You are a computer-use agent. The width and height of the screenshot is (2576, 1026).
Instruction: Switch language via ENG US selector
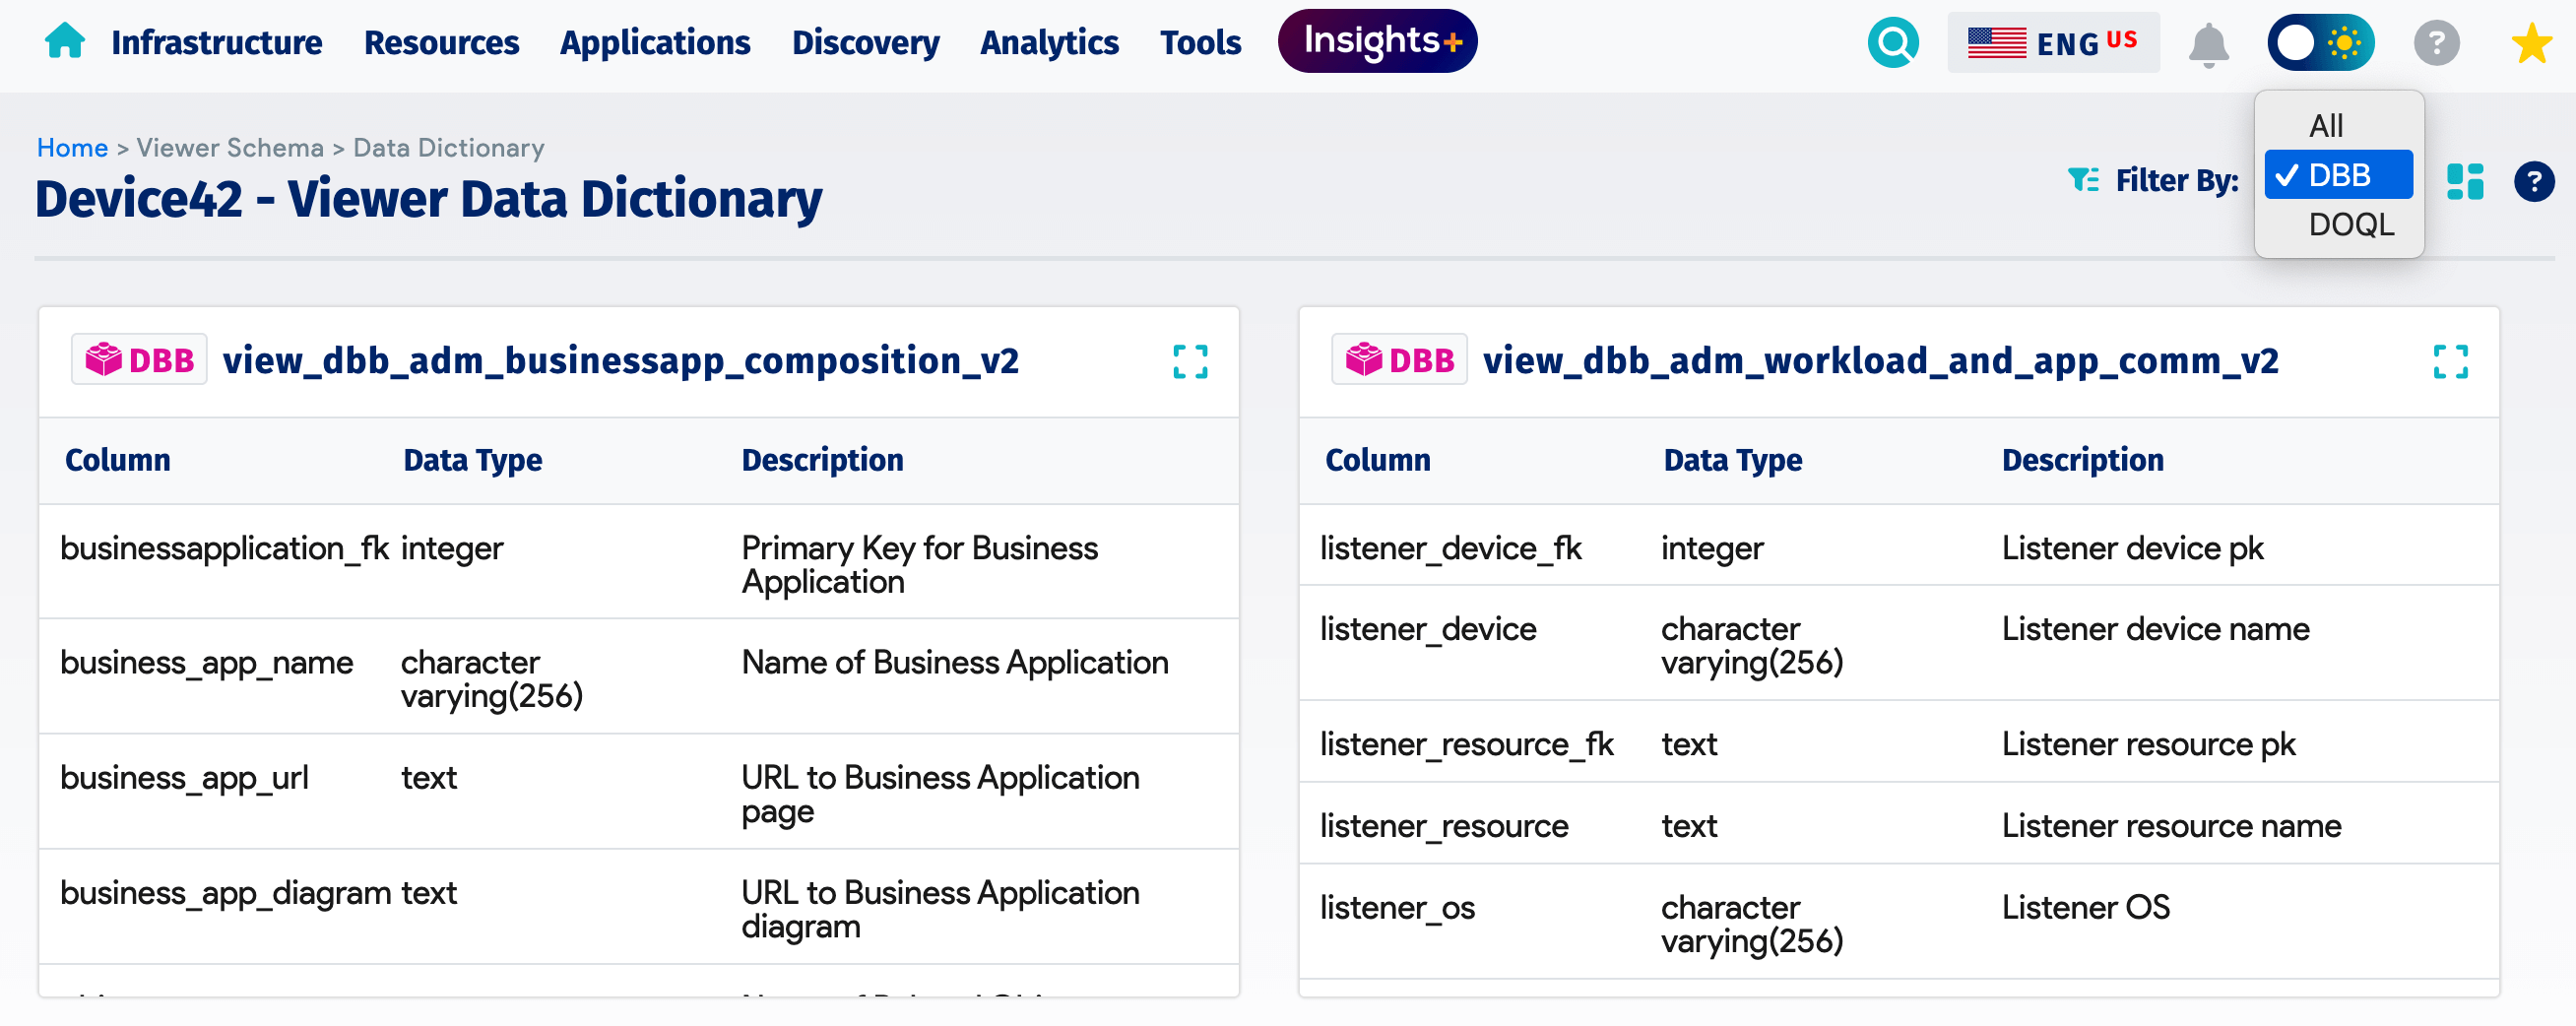pos(2052,43)
